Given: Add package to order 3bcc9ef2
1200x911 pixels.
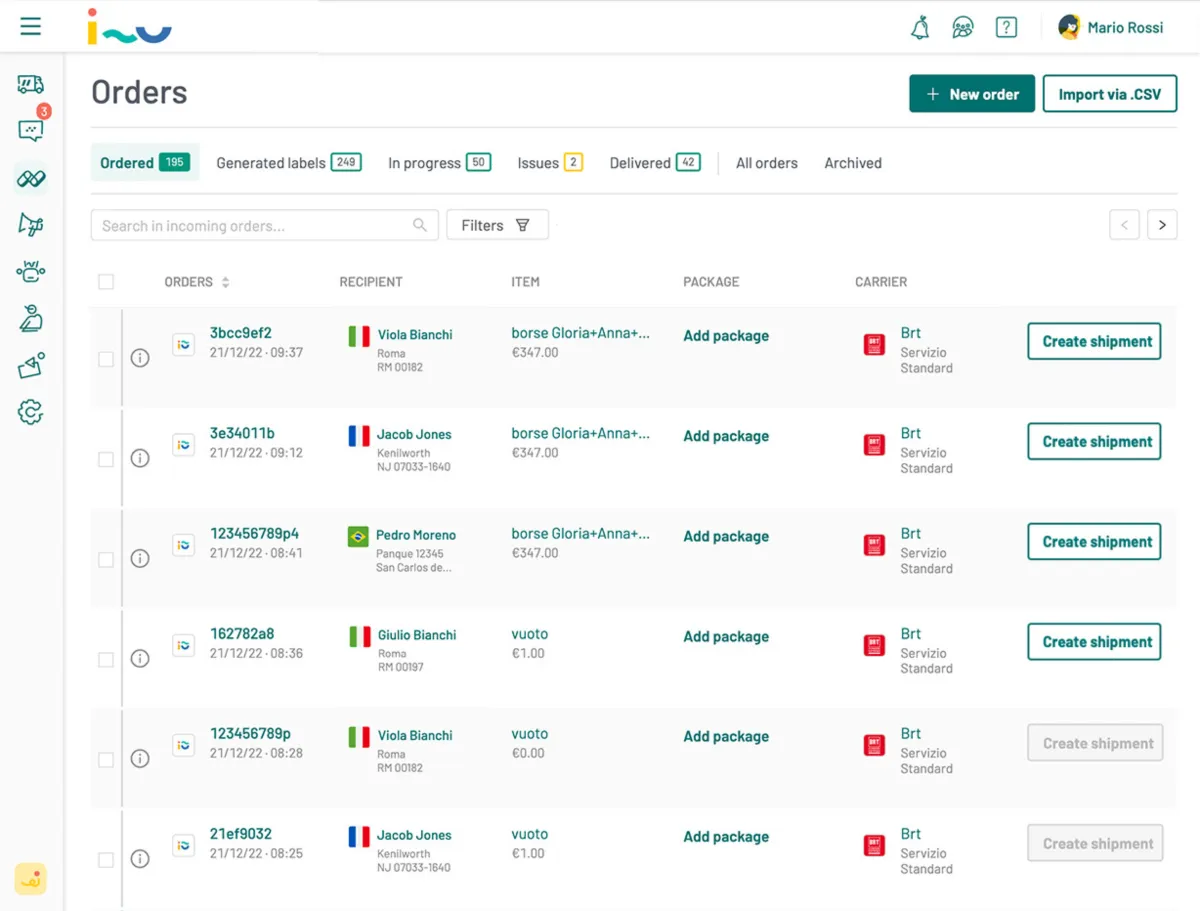Looking at the screenshot, I should [x=726, y=336].
